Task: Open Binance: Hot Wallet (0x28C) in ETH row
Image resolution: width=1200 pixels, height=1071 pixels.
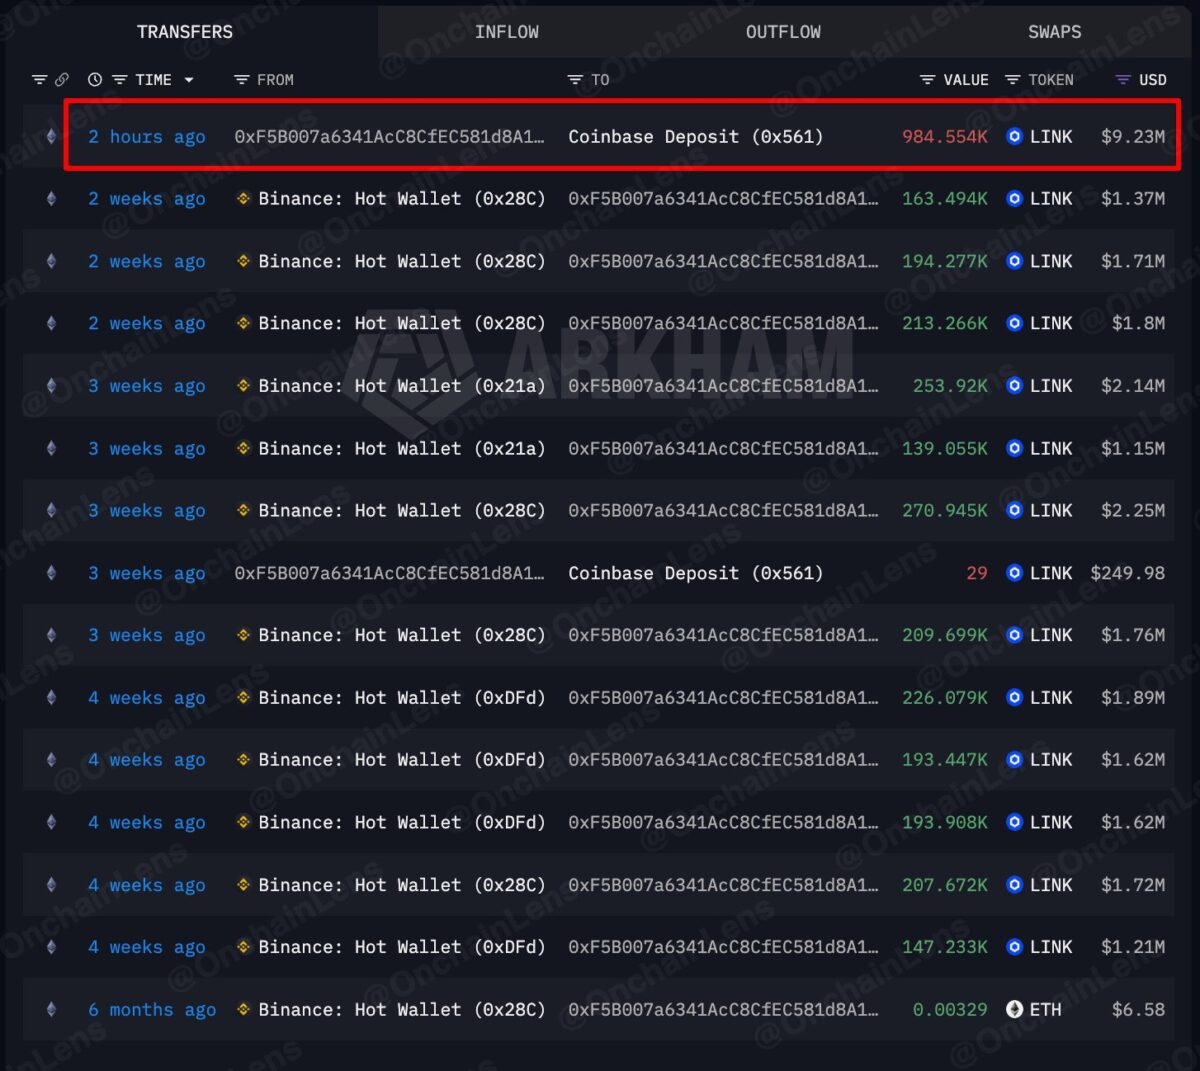Action: 402,1010
